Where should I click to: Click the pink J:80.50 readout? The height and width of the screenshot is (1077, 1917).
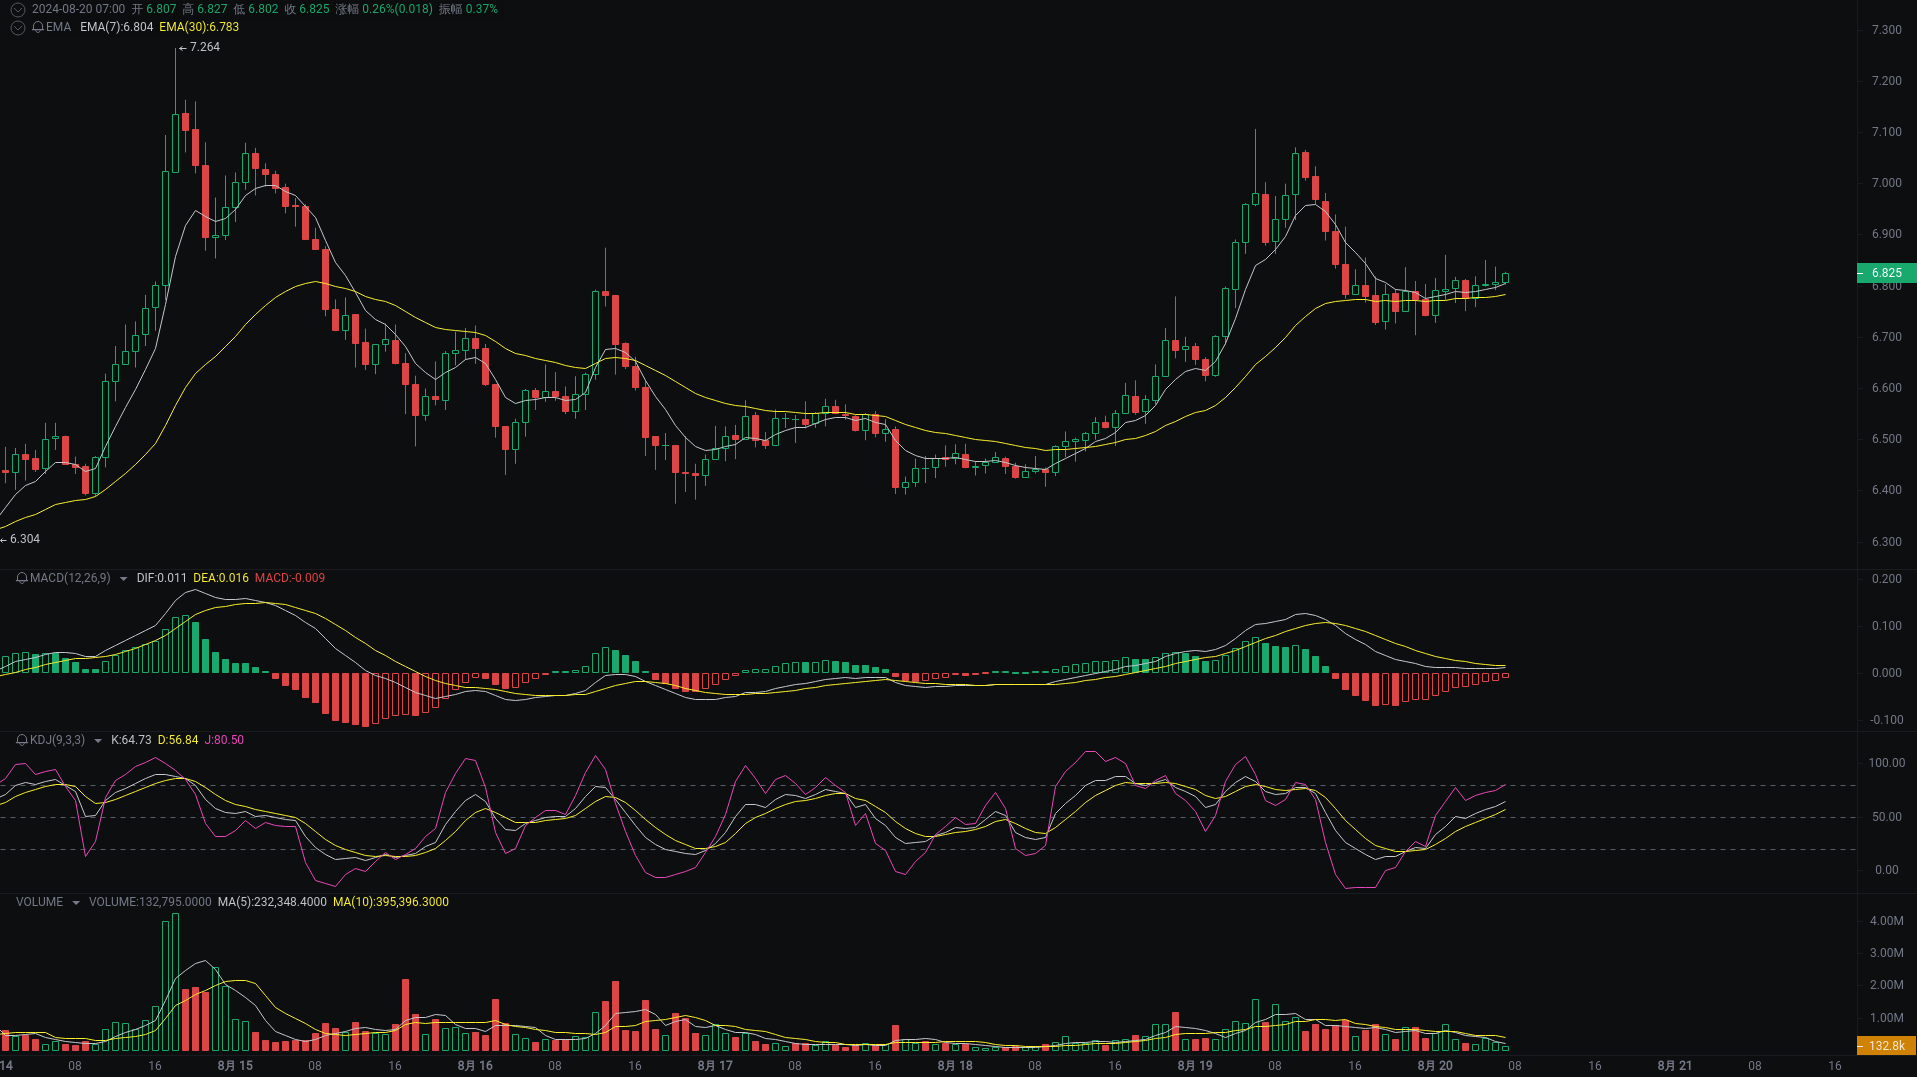tap(224, 740)
